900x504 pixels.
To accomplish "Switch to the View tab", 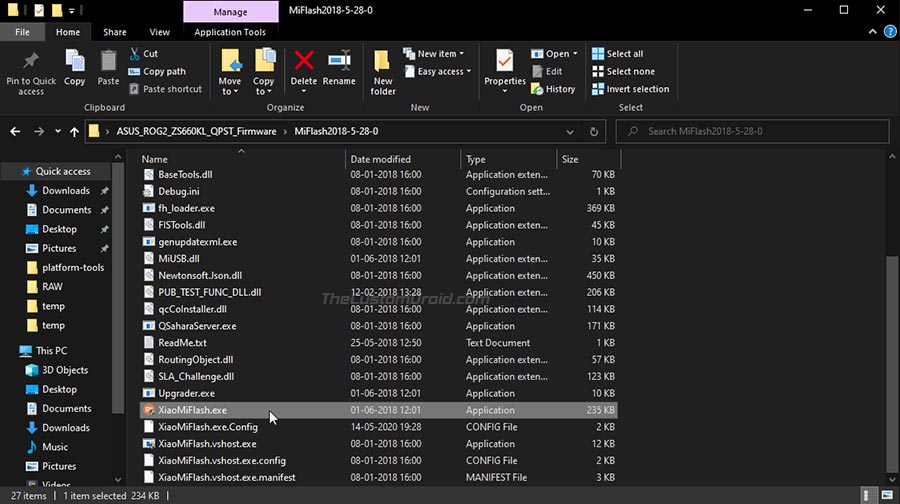I will point(160,32).
